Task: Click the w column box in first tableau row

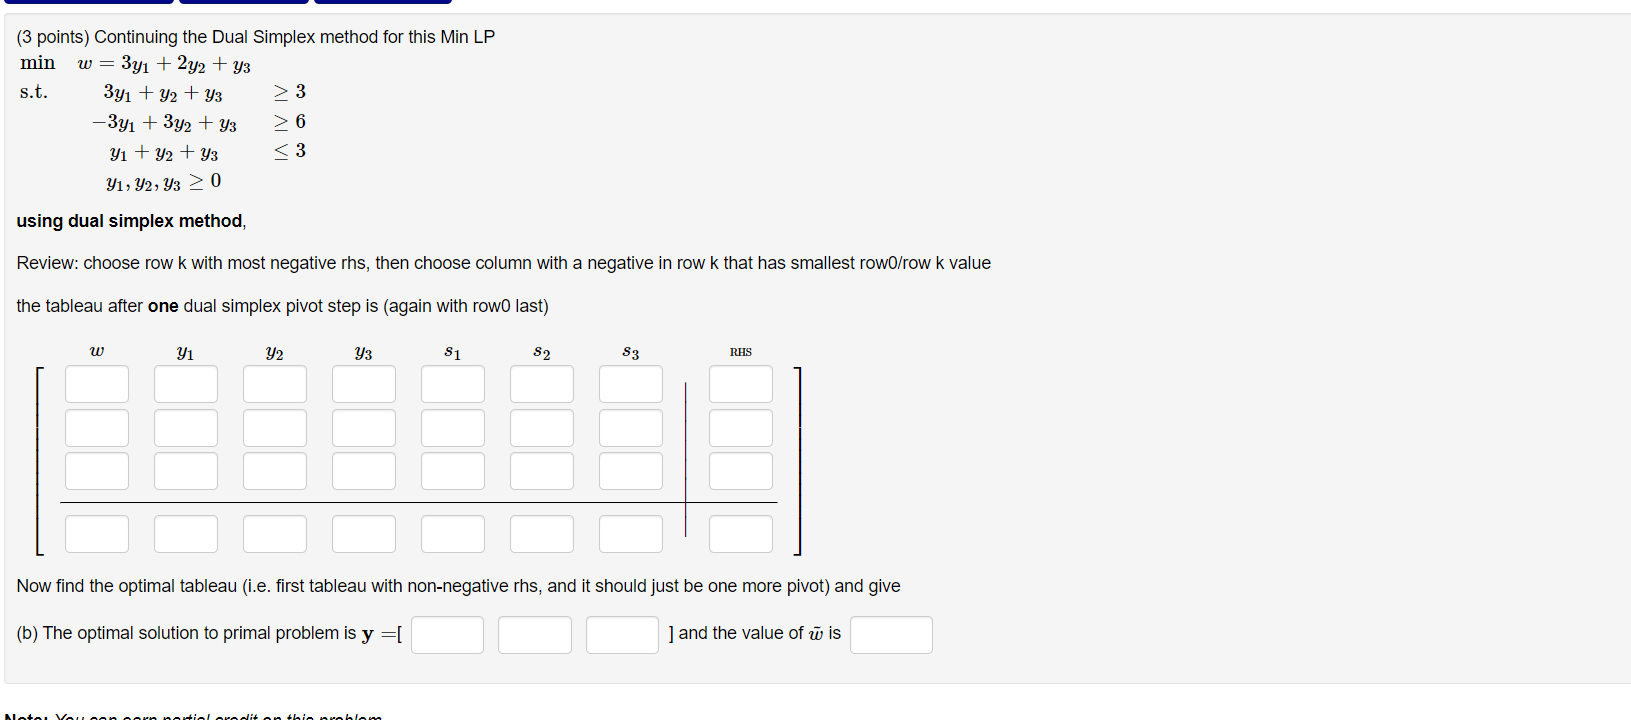Action: pos(96,383)
